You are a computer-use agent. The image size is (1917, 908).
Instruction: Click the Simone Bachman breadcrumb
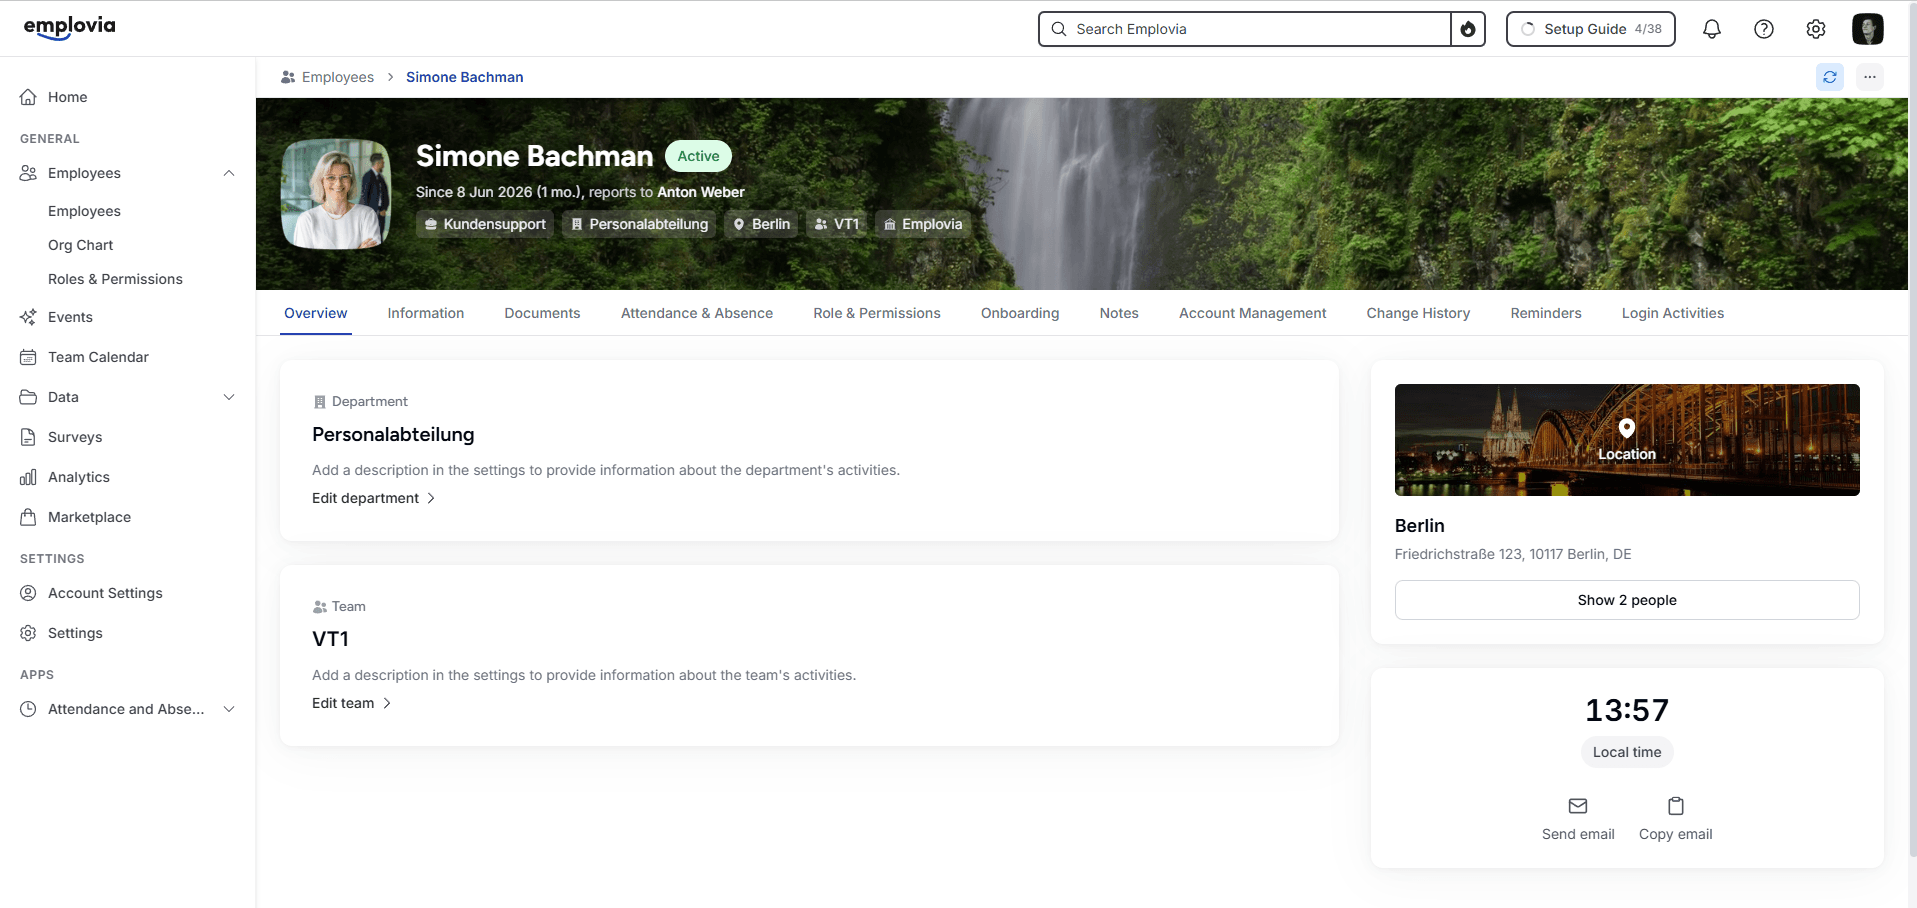(x=465, y=77)
